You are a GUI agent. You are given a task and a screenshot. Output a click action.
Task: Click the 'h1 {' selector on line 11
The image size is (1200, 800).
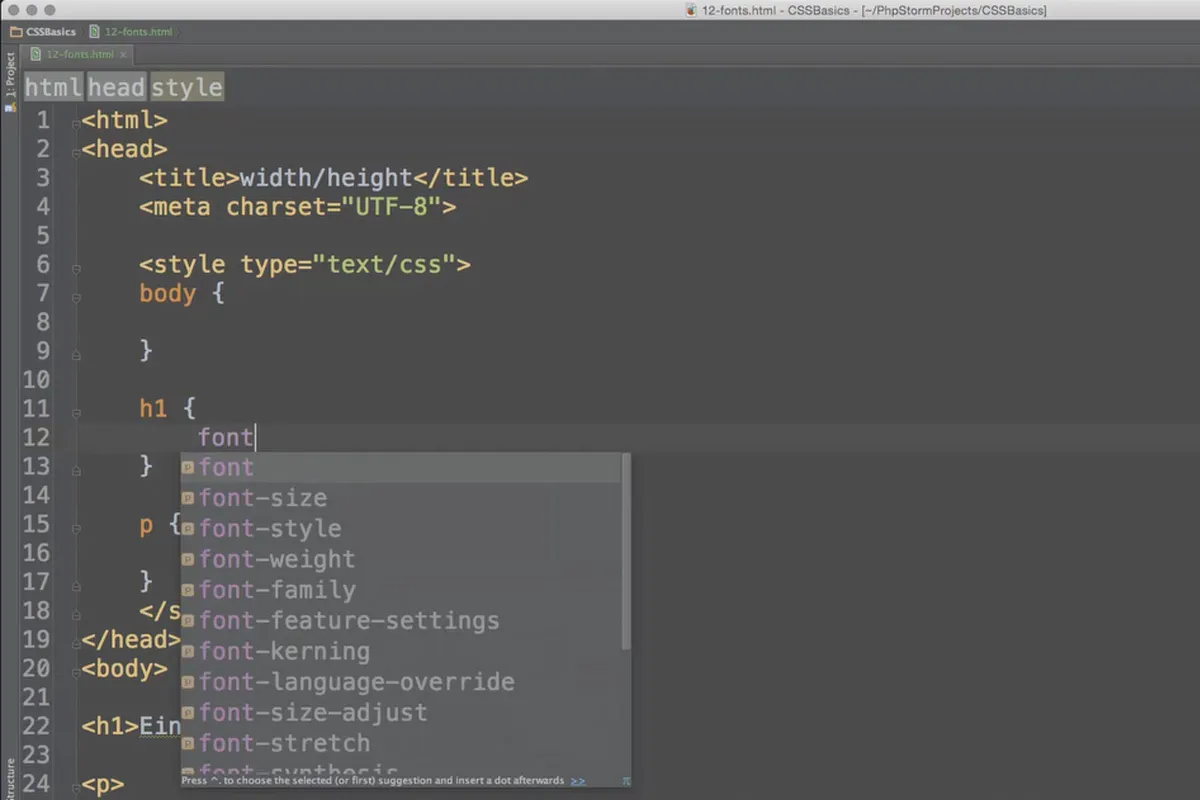168,409
